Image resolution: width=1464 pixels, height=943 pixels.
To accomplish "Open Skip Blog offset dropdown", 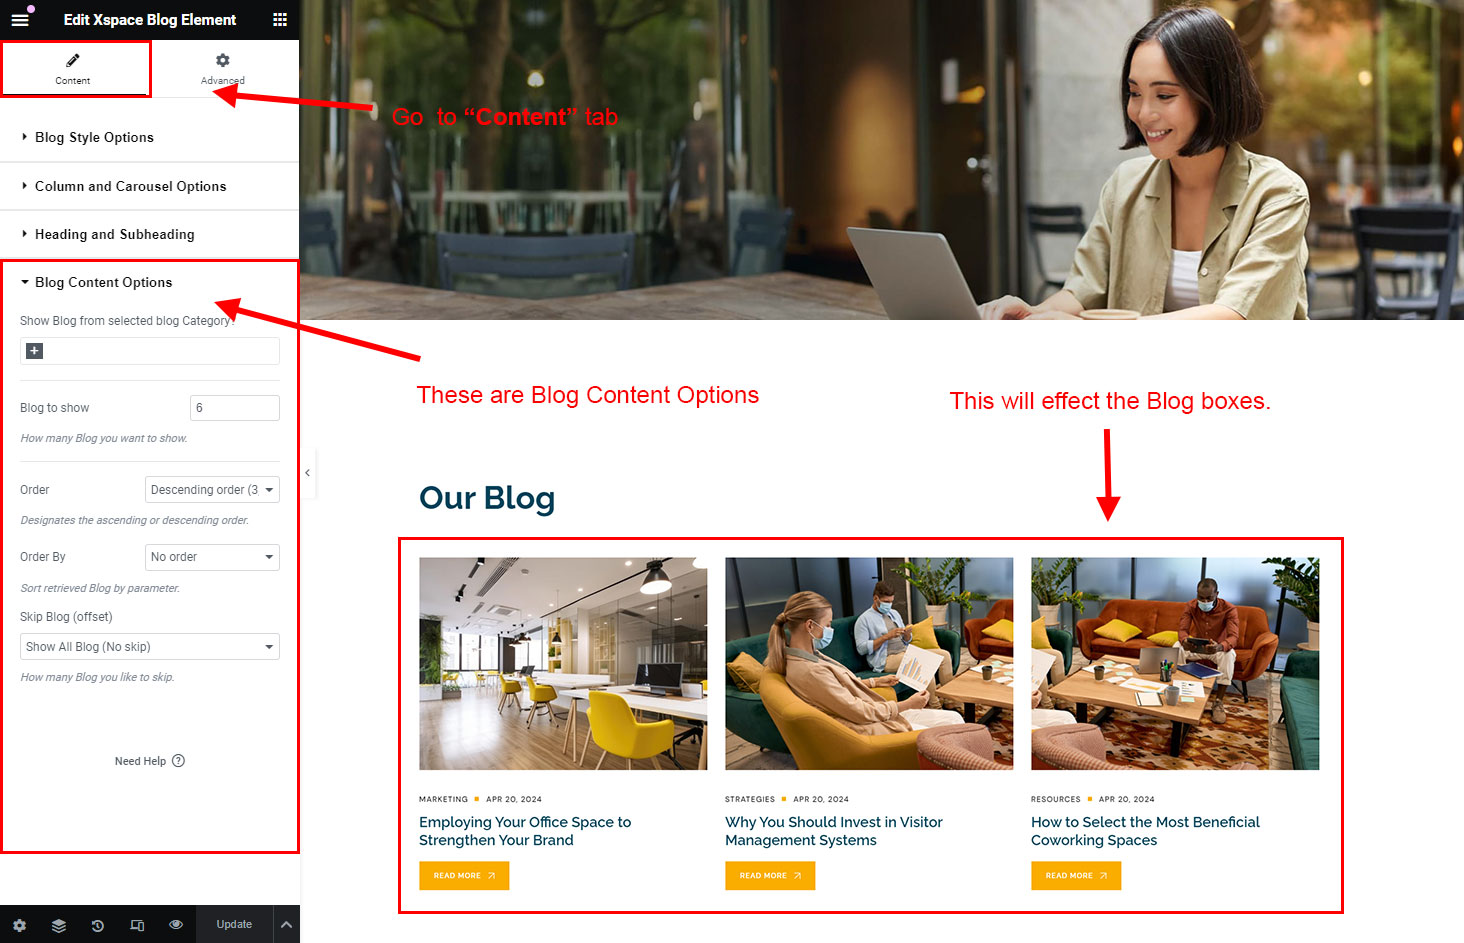I will pos(150,647).
